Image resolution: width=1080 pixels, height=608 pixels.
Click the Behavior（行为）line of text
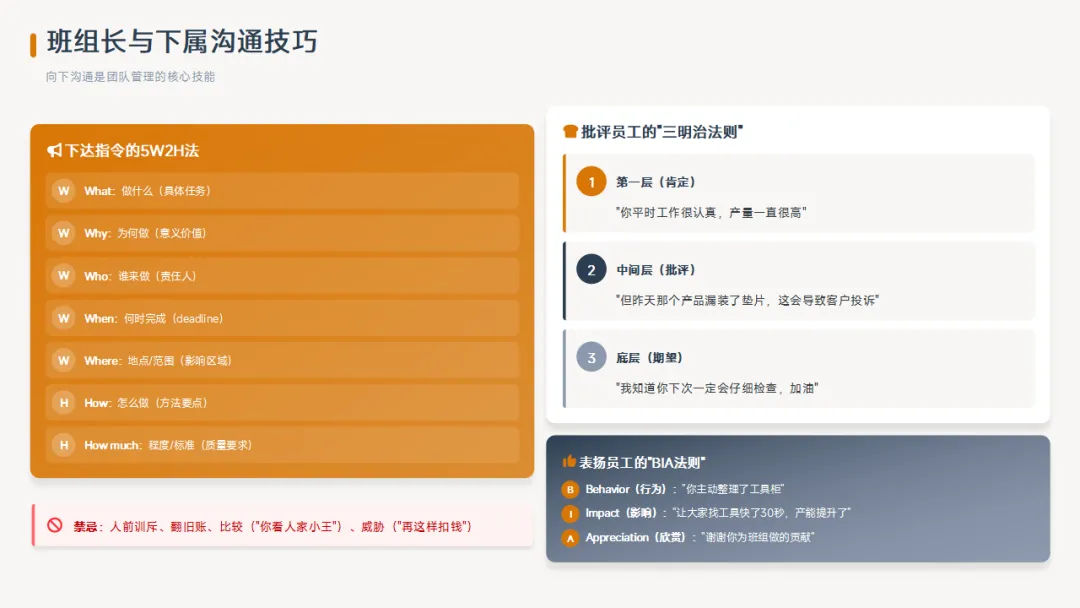click(685, 489)
